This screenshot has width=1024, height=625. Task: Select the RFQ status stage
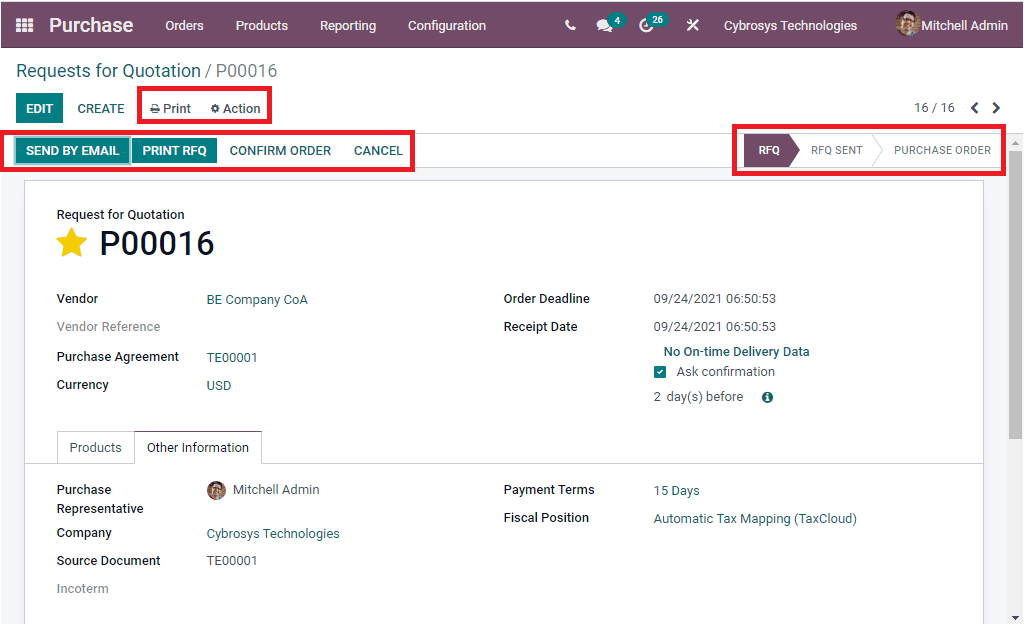click(768, 150)
